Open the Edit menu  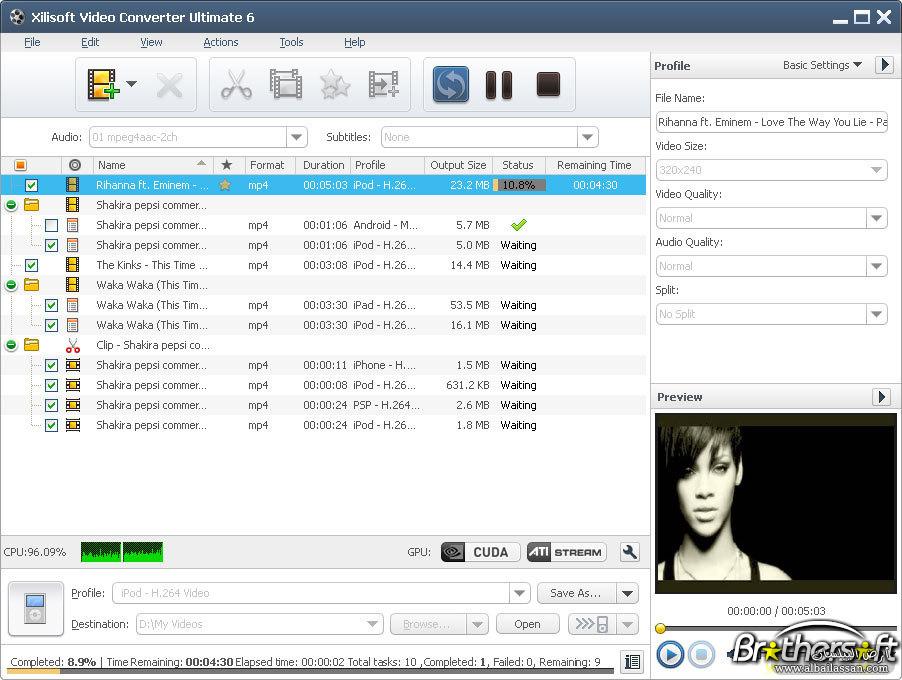[x=90, y=42]
